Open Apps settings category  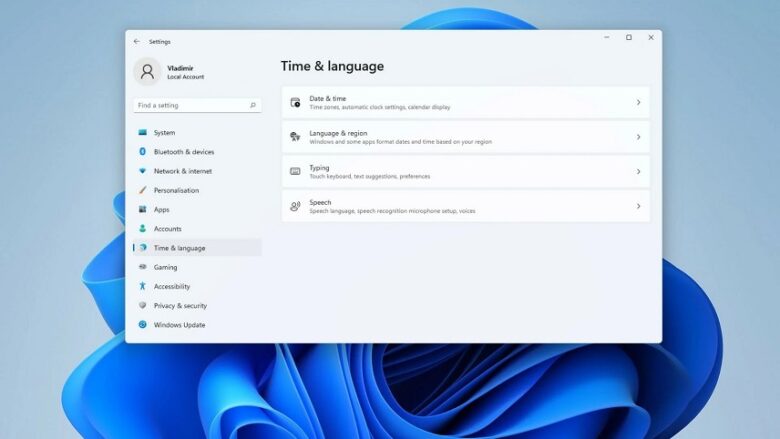click(x=197, y=209)
